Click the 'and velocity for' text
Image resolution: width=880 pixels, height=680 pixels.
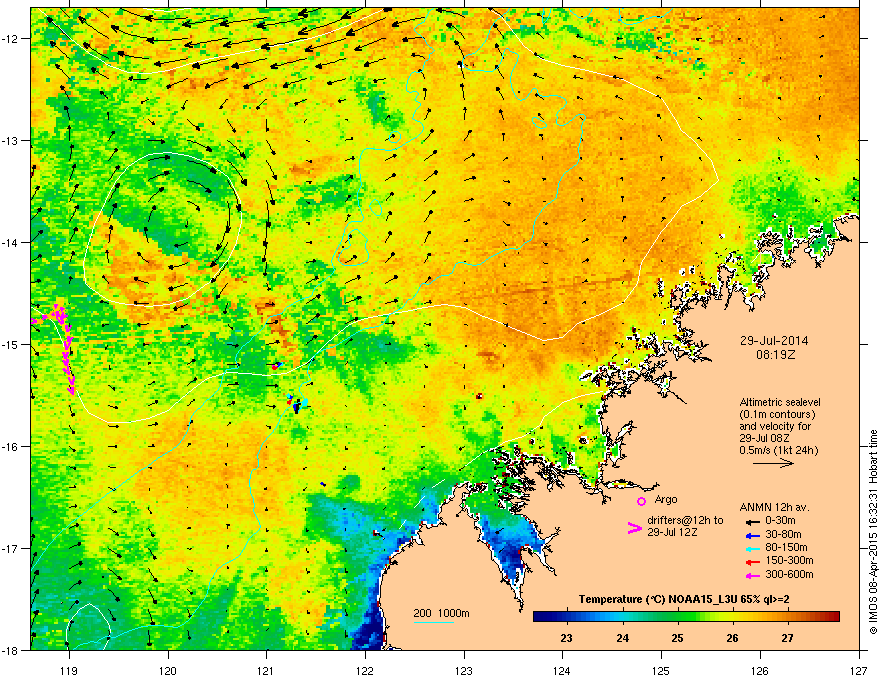tap(775, 426)
